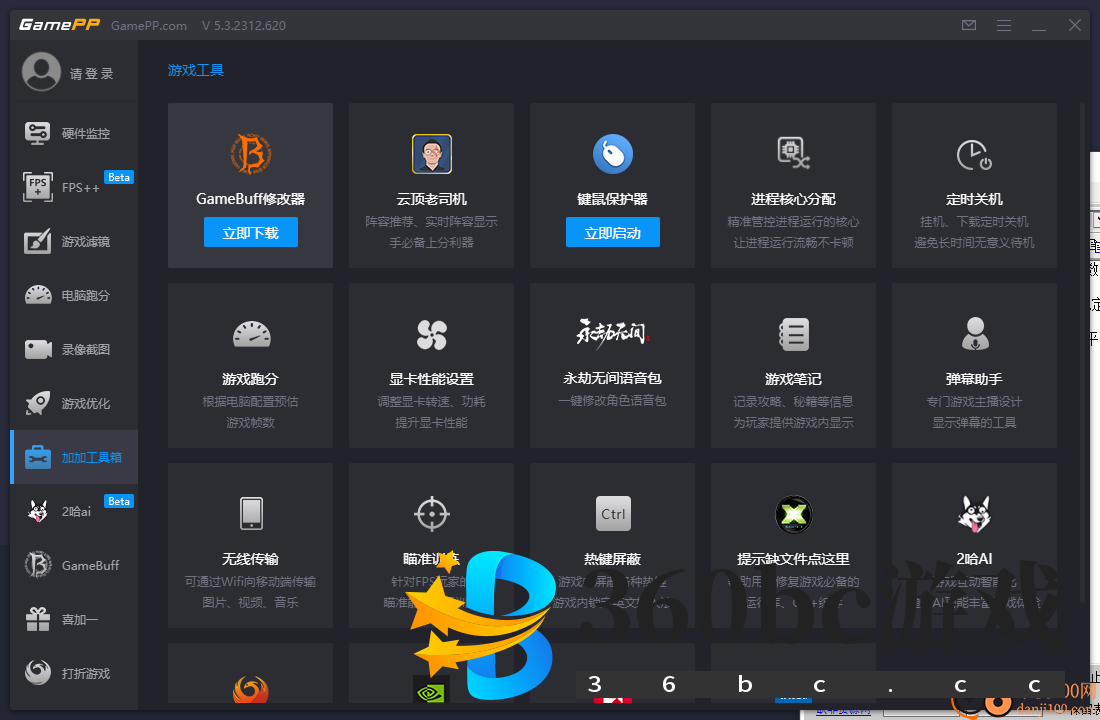The width and height of the screenshot is (1100, 720).
Task: Open the 游戏滤镜 game filter tool
Action: point(73,241)
